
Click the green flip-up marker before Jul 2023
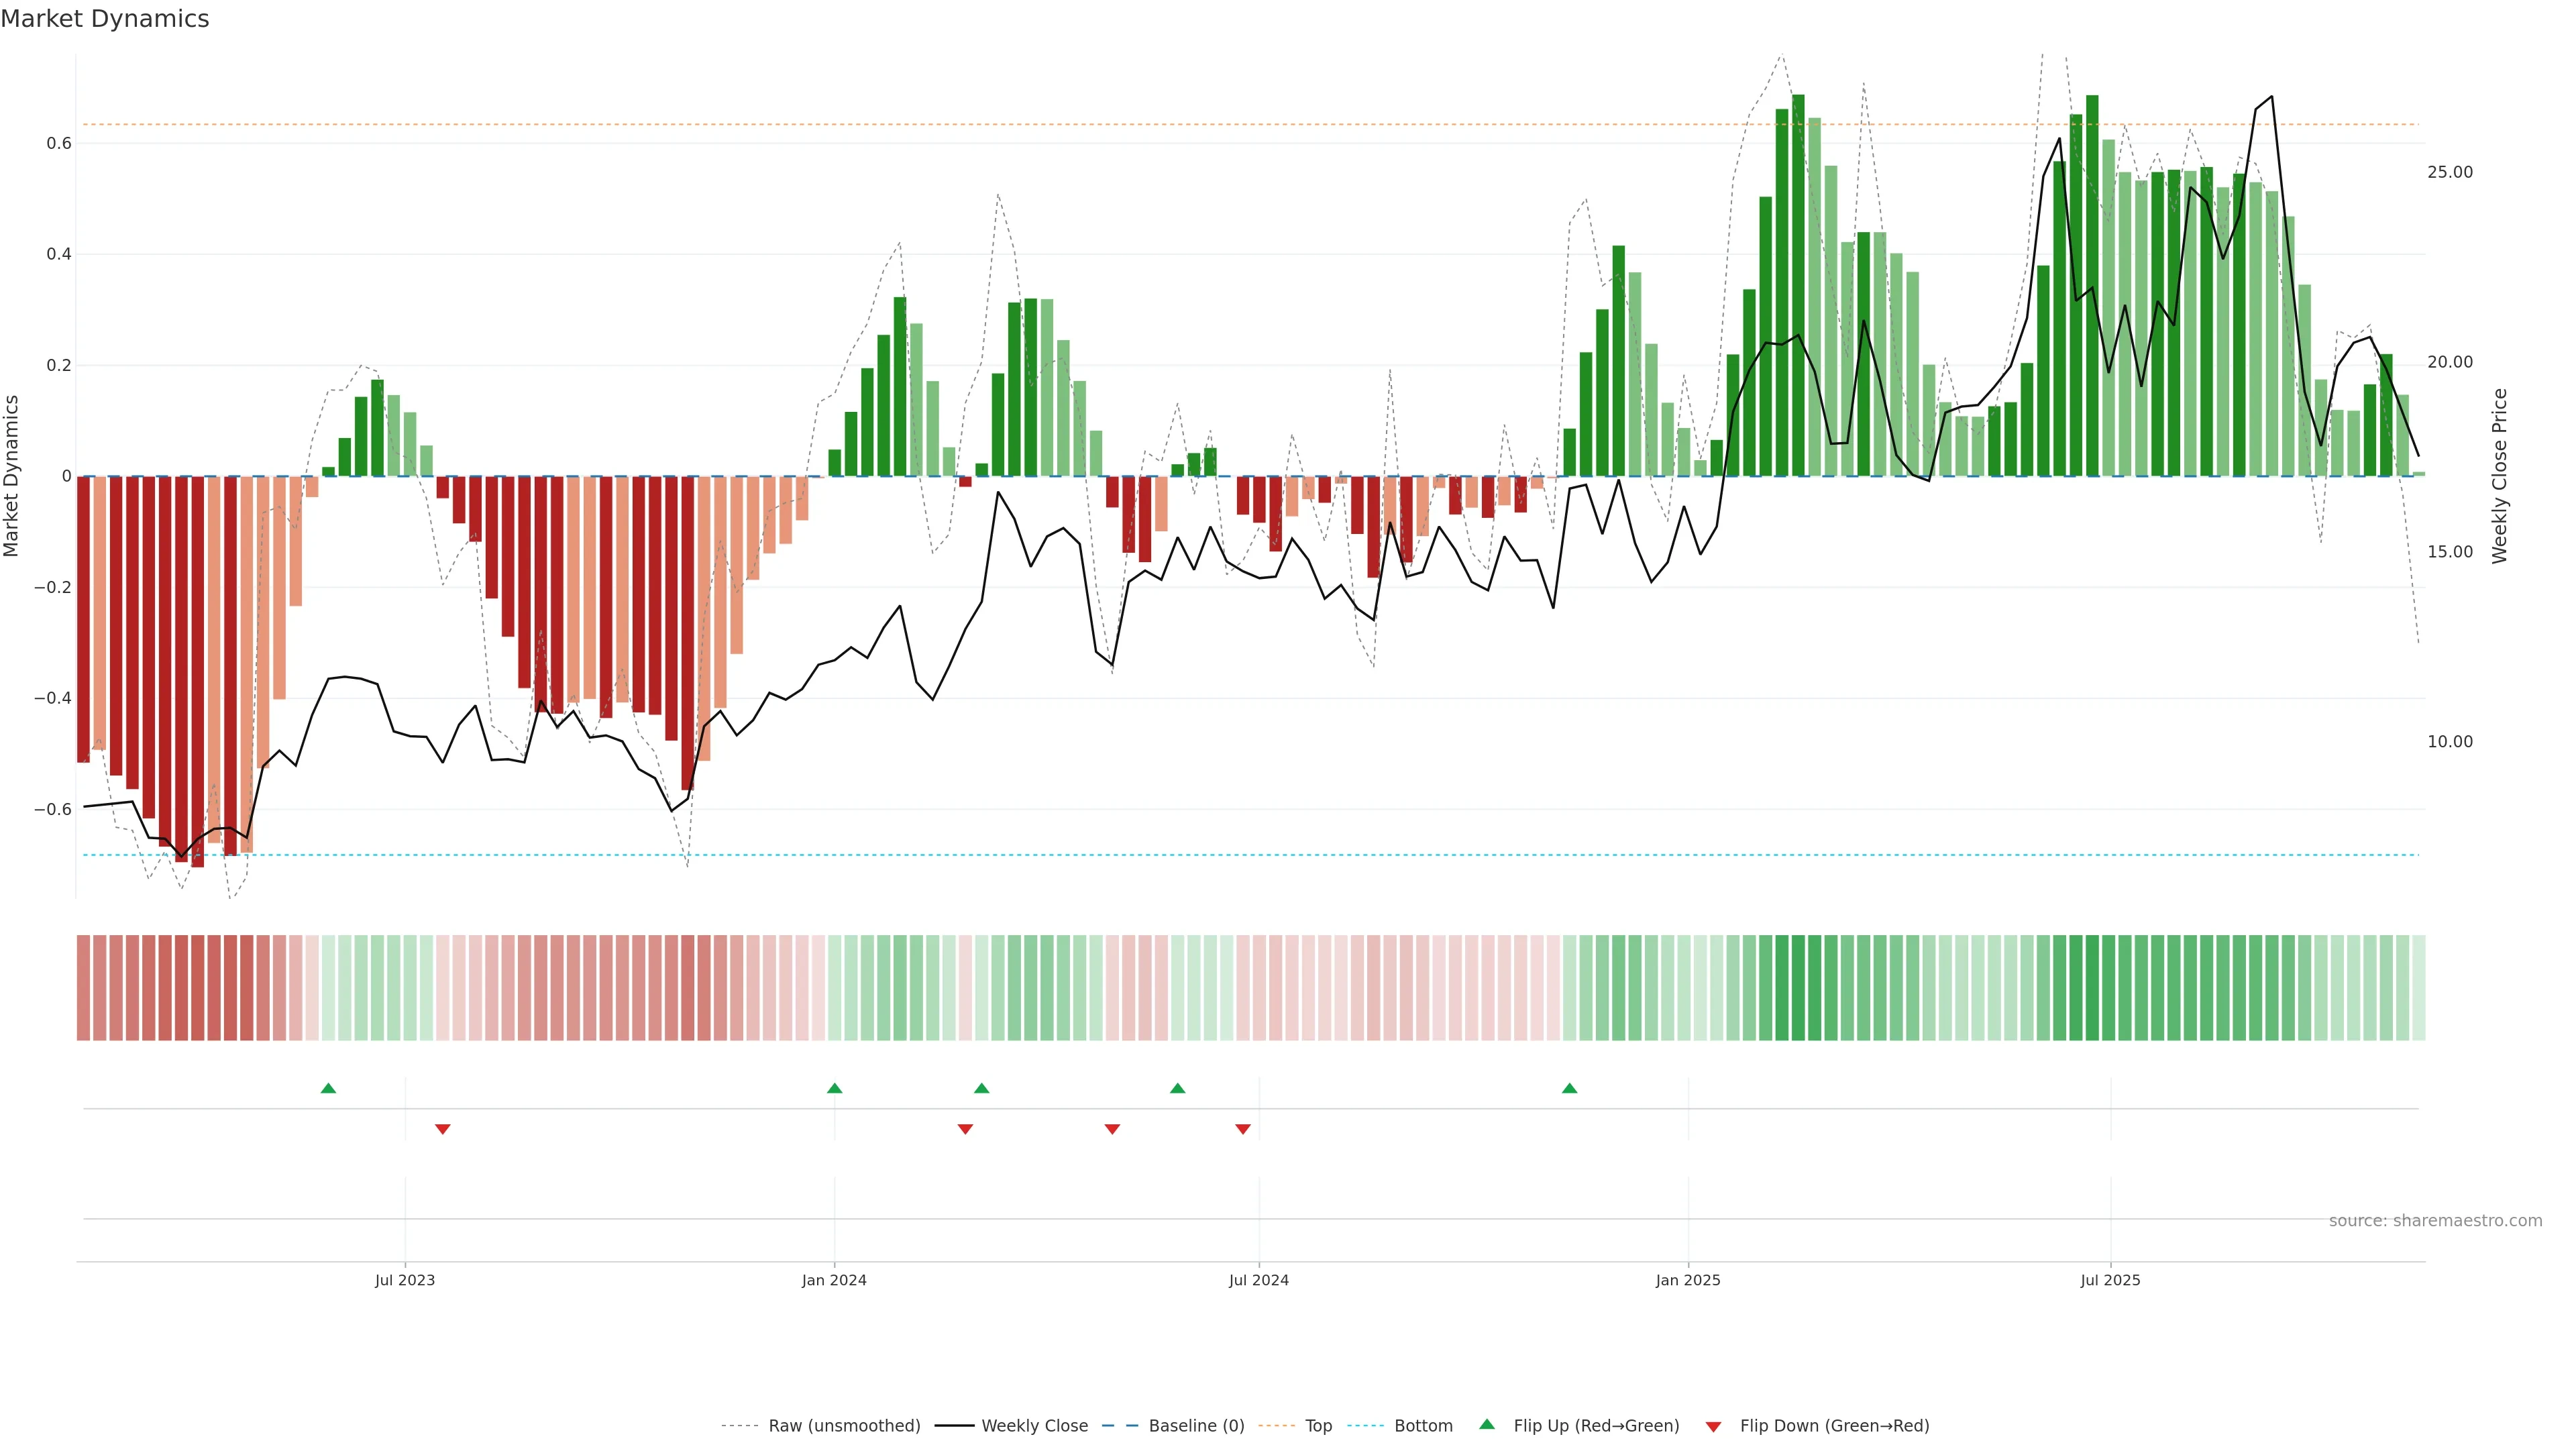click(x=328, y=1088)
